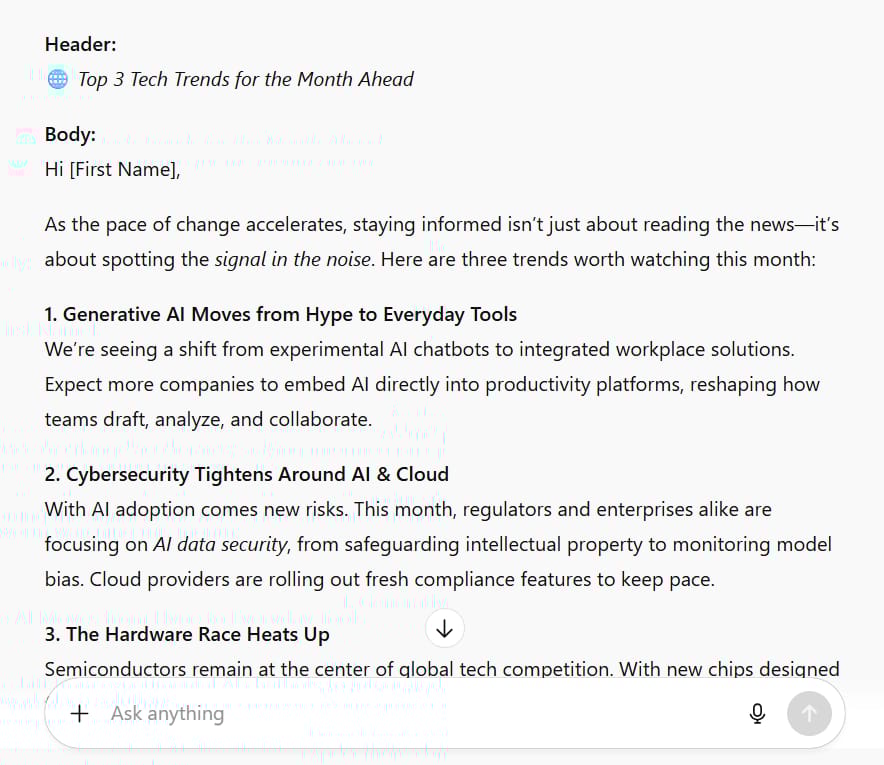Click the plus attachment icon
Viewport: 884px width, 765px height.
click(79, 714)
